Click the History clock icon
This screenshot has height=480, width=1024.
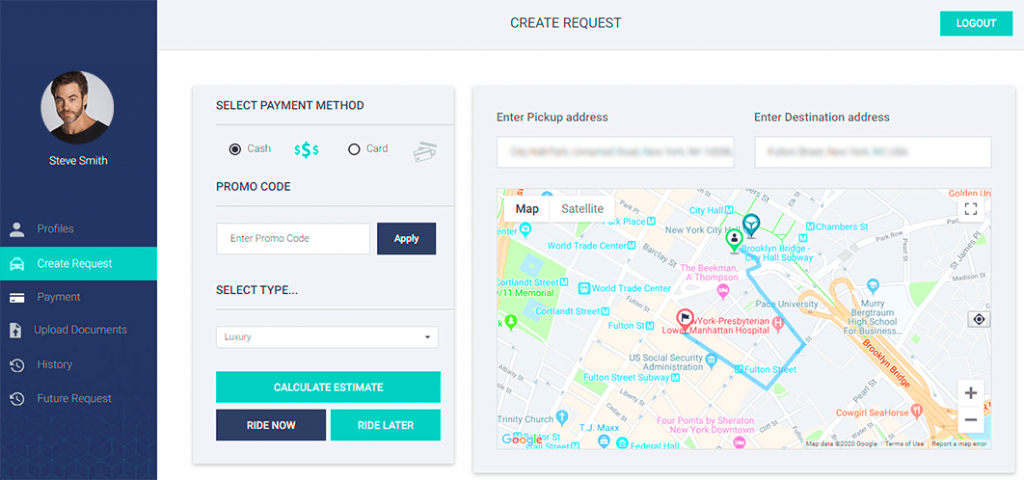tap(17, 365)
